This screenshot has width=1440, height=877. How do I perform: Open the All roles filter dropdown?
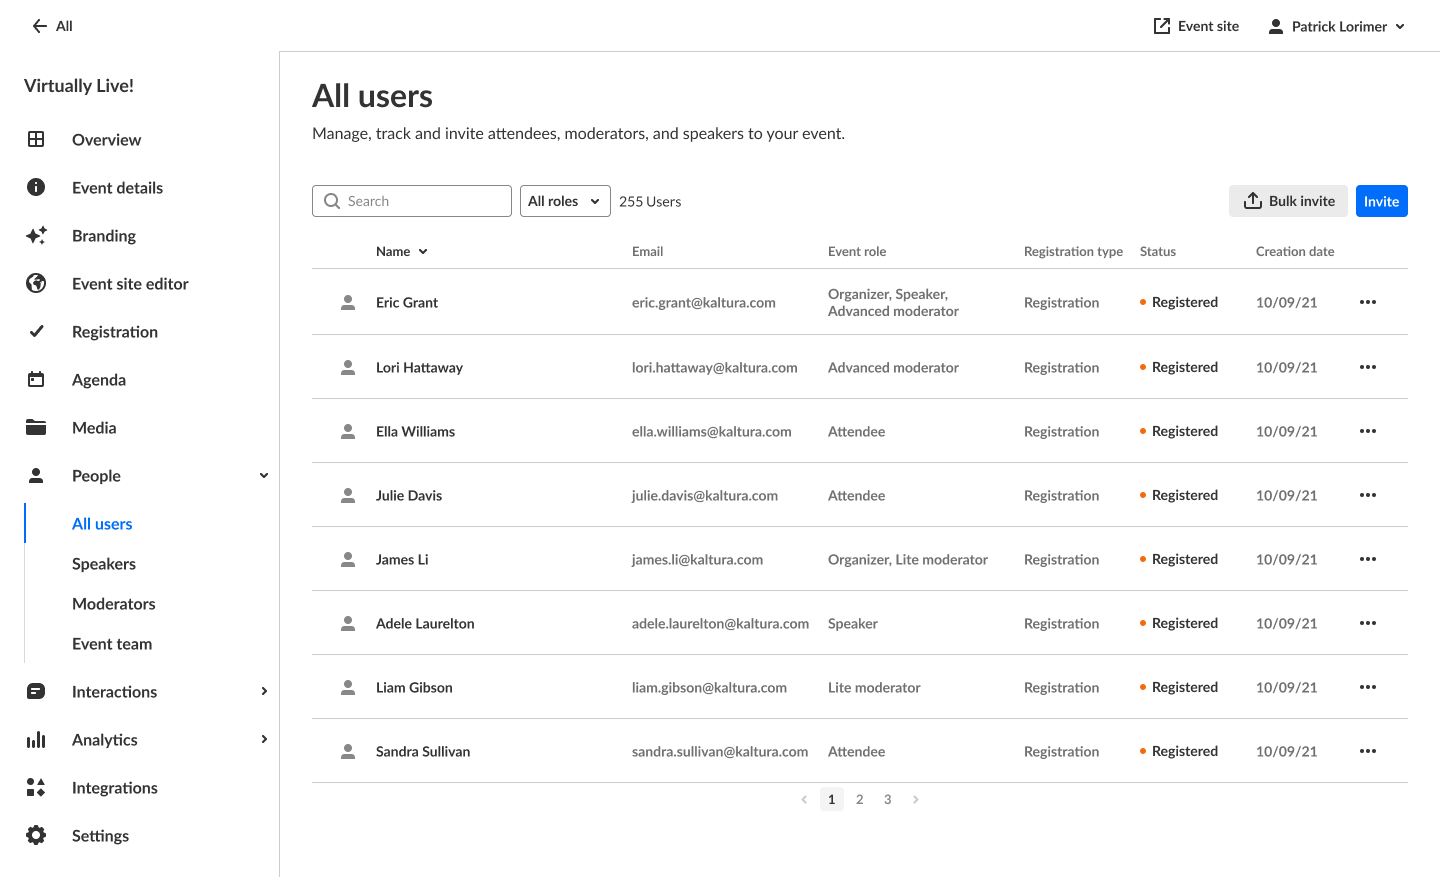tap(565, 201)
